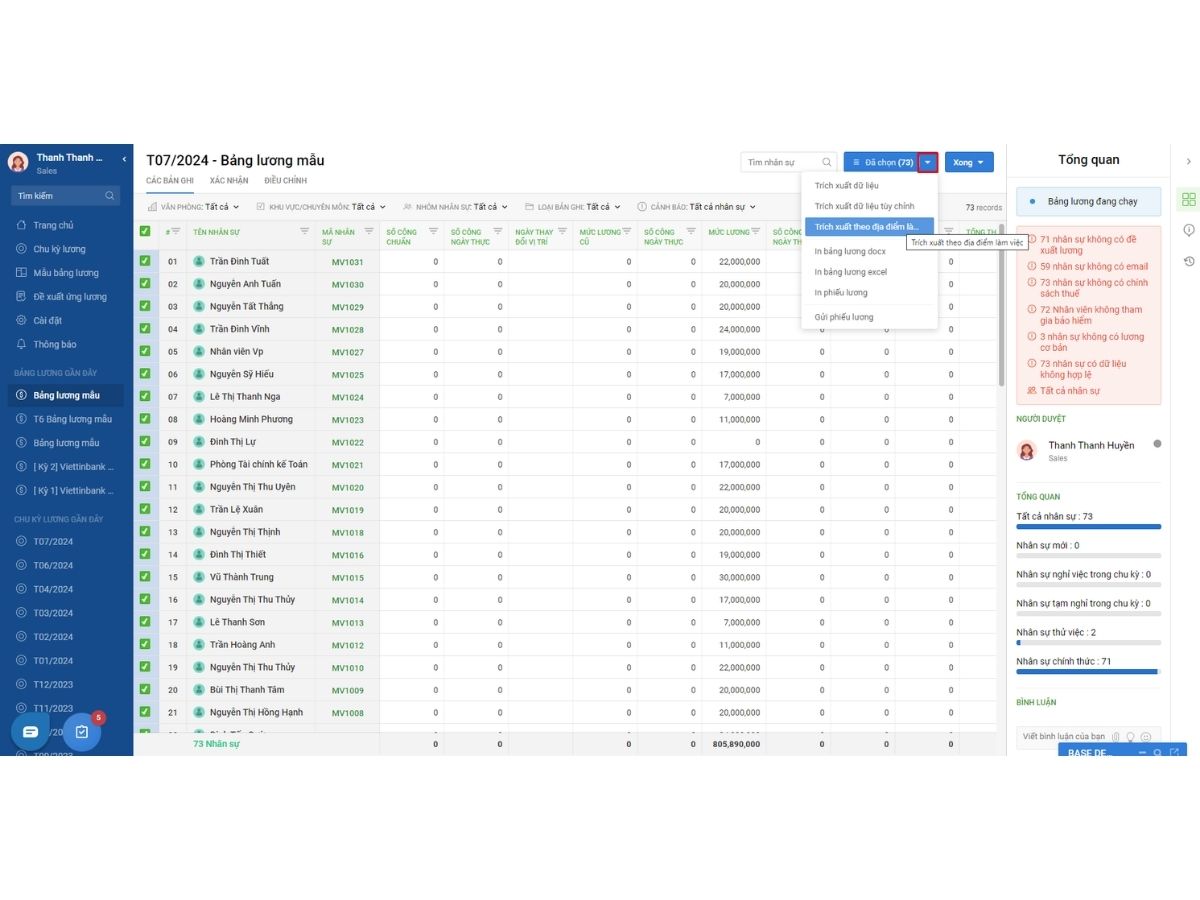Image resolution: width=1200 pixels, height=900 pixels.
Task: Uncheck the checkbox for Trần Đình Tuất
Action: click(145, 261)
